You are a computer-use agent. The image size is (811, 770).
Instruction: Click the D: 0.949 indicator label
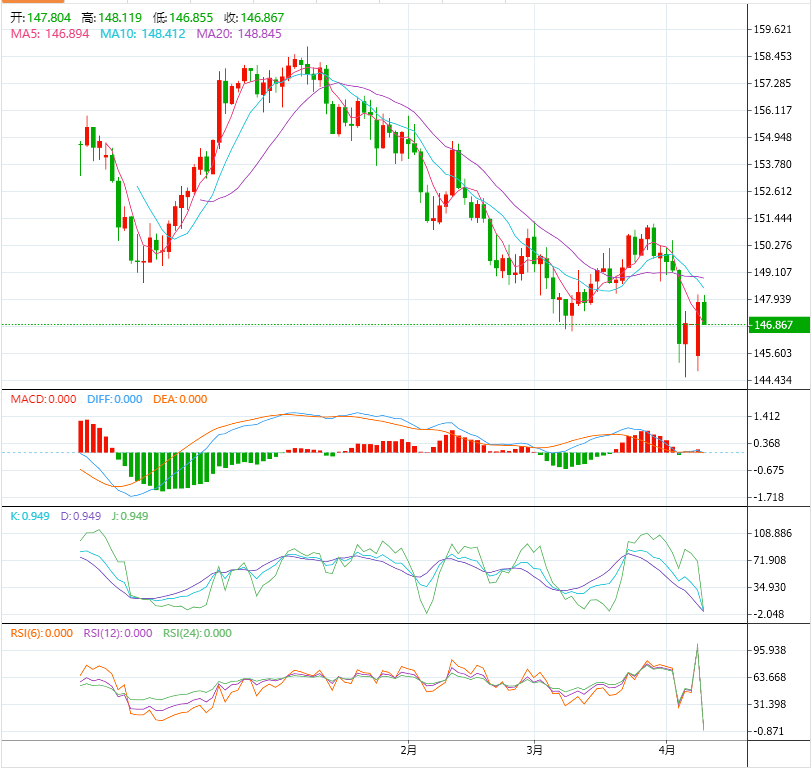81,516
